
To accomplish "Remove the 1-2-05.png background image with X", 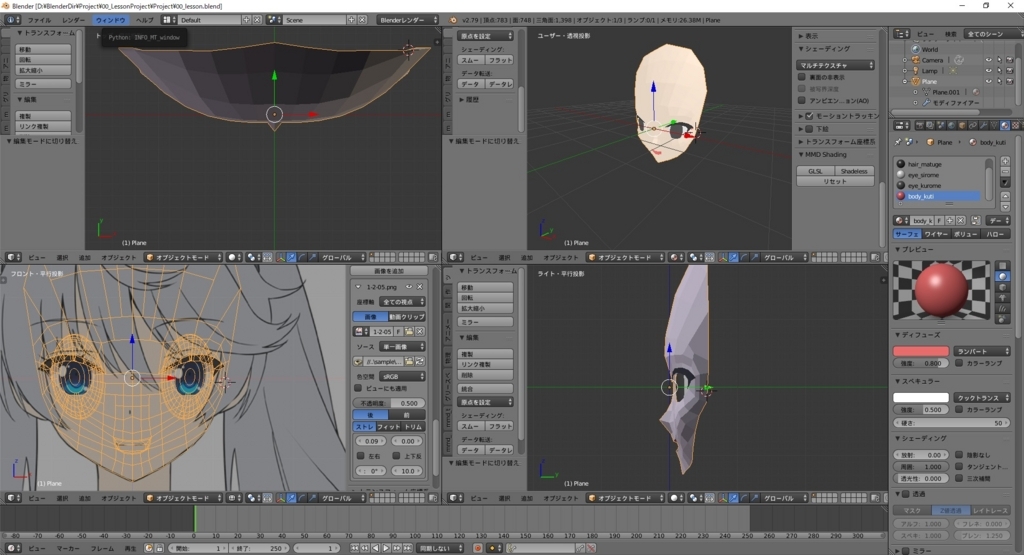I will (x=420, y=288).
